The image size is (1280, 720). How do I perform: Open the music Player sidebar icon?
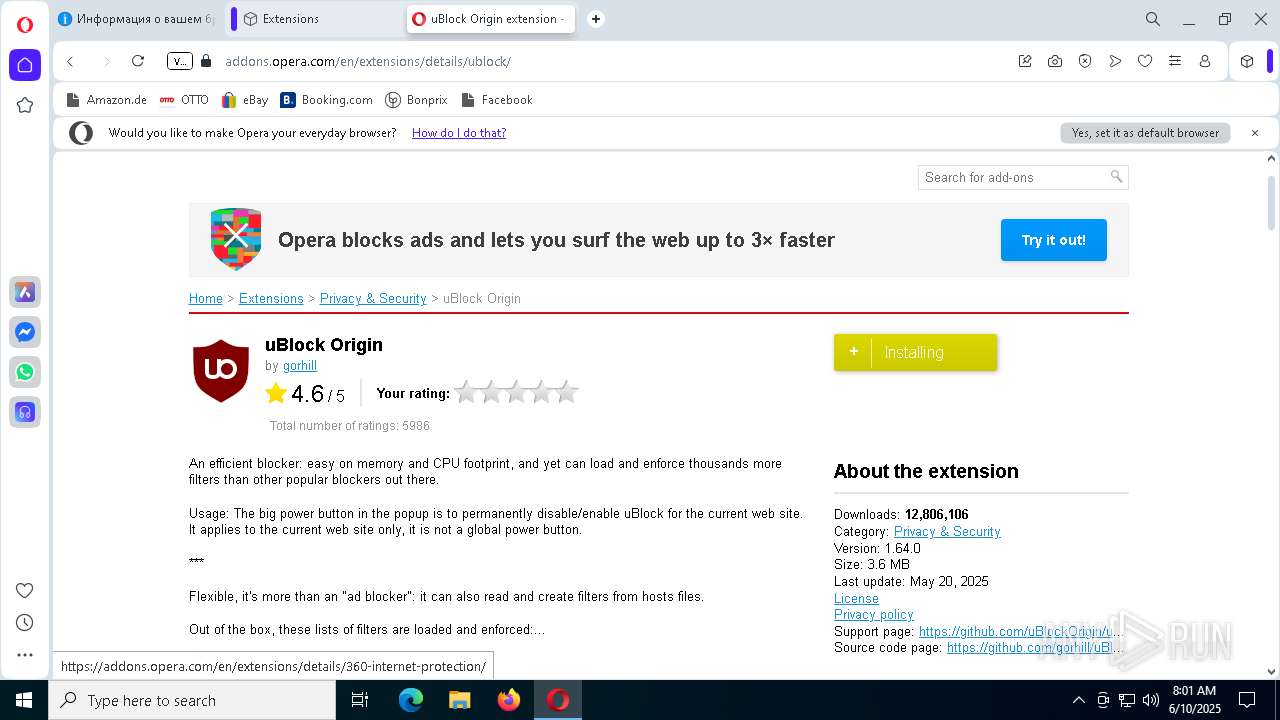[x=25, y=412]
